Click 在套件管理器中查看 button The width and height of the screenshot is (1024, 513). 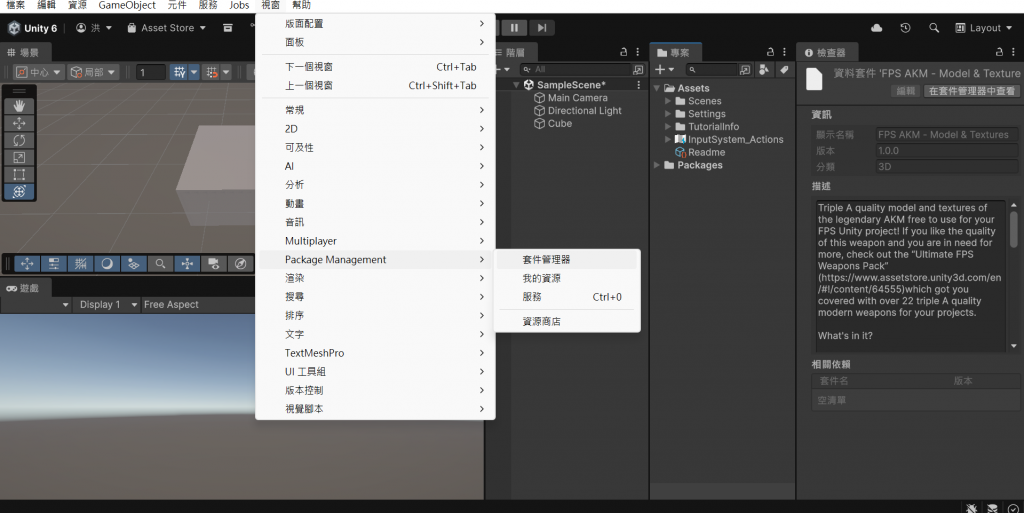click(x=972, y=91)
